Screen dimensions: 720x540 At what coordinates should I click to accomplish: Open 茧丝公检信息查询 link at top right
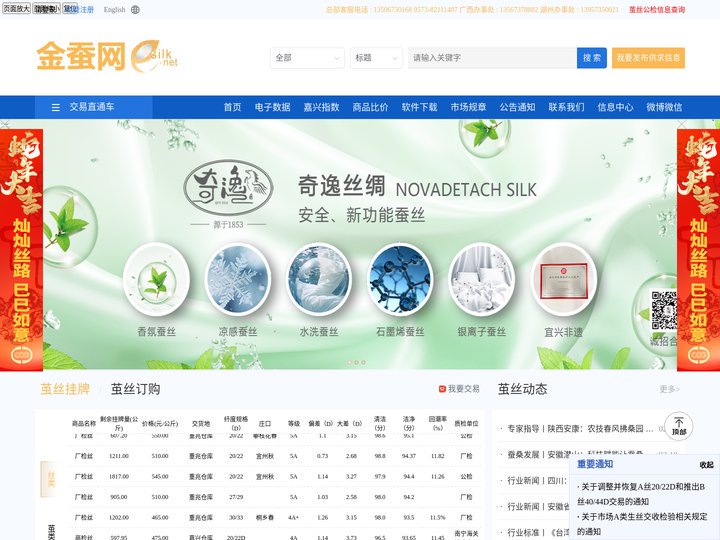pyautogui.click(x=657, y=9)
